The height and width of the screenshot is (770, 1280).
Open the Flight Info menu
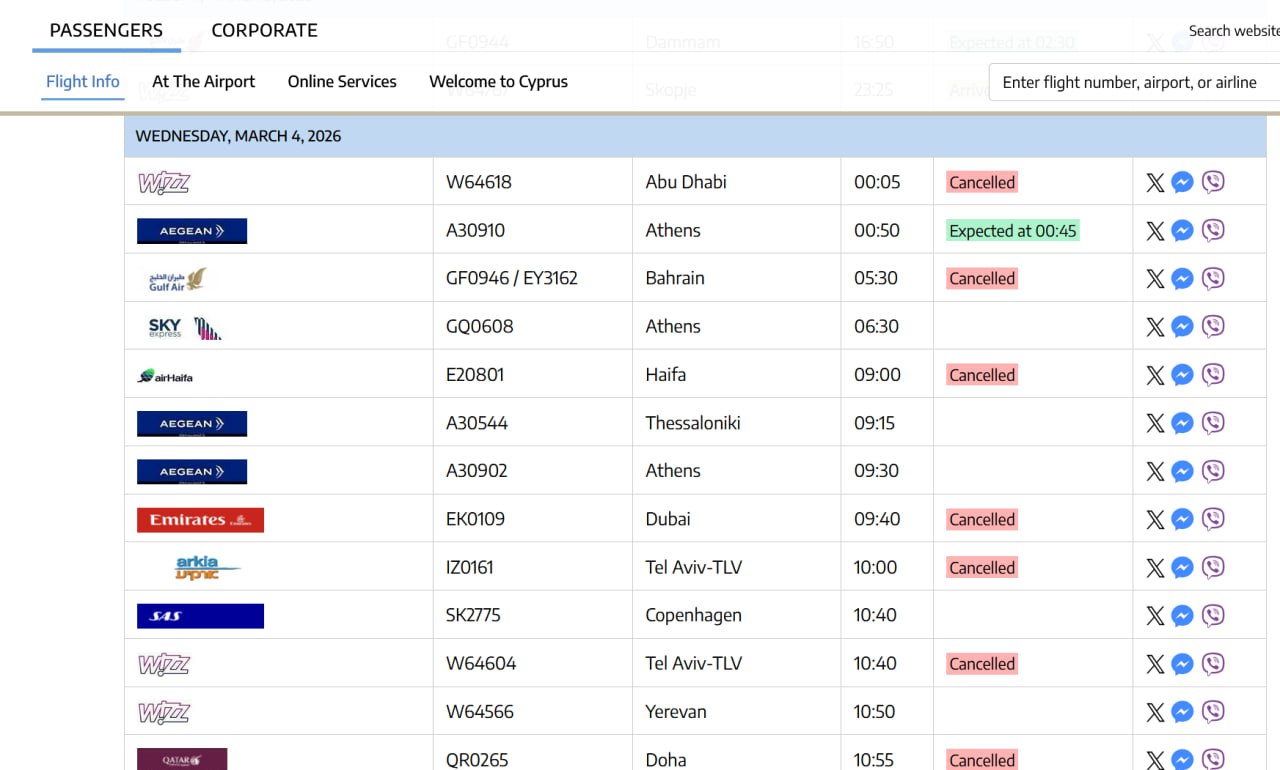tap(83, 82)
